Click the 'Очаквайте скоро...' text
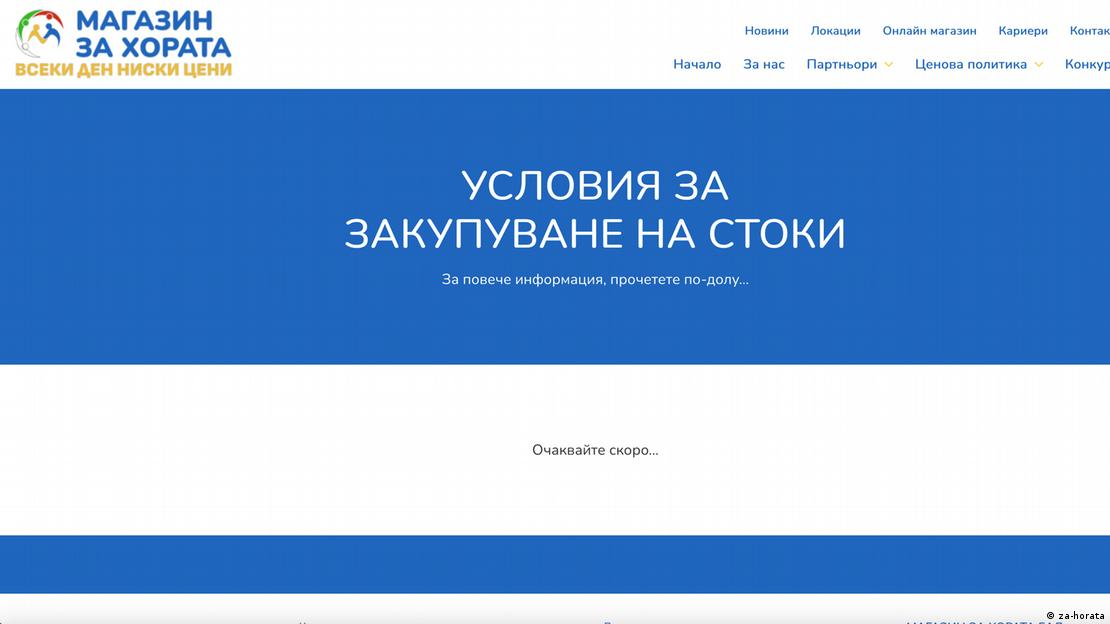 click(595, 450)
